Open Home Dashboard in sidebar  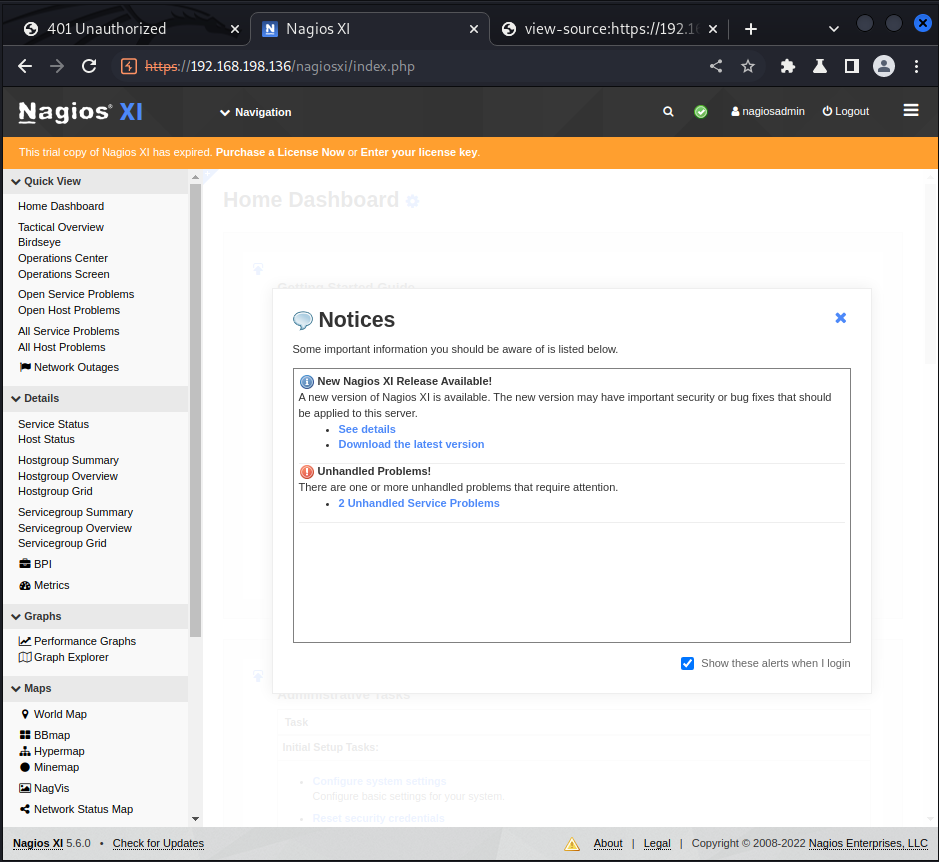pyautogui.click(x=61, y=206)
